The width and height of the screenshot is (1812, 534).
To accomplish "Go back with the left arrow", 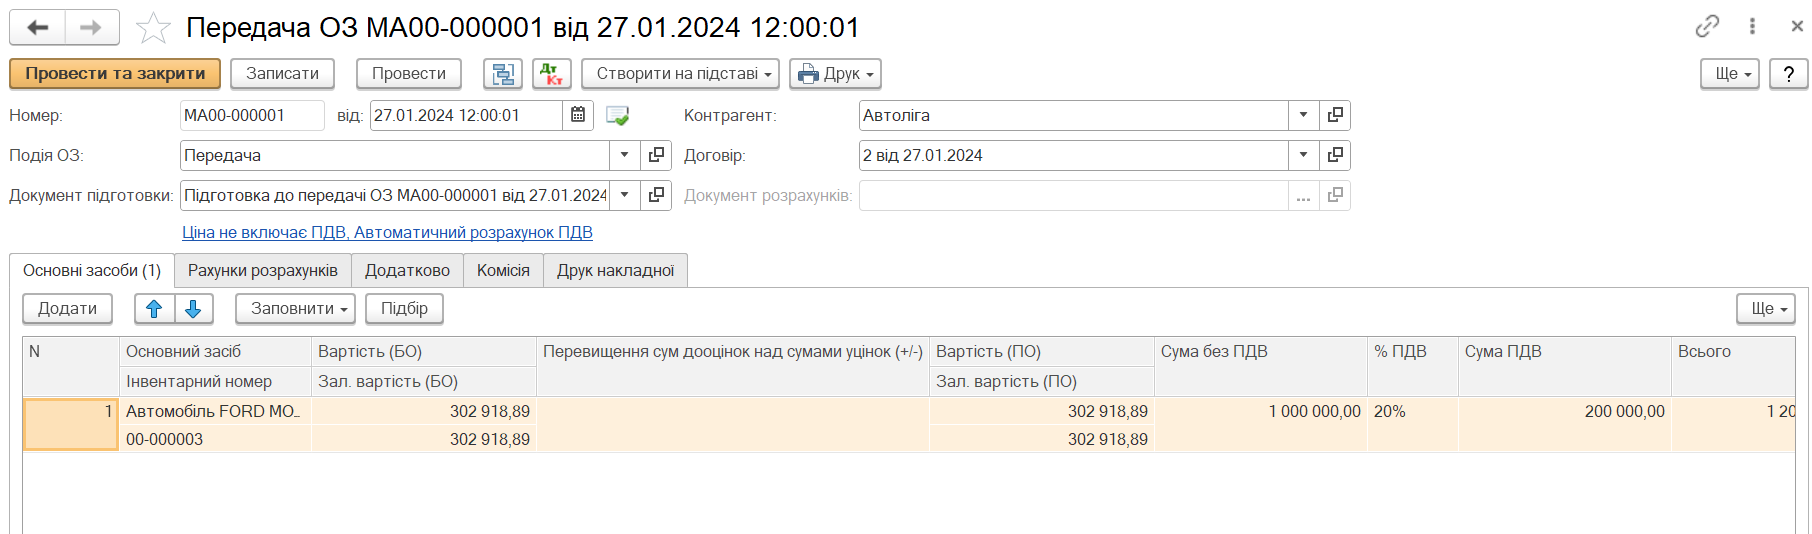I will [x=38, y=27].
